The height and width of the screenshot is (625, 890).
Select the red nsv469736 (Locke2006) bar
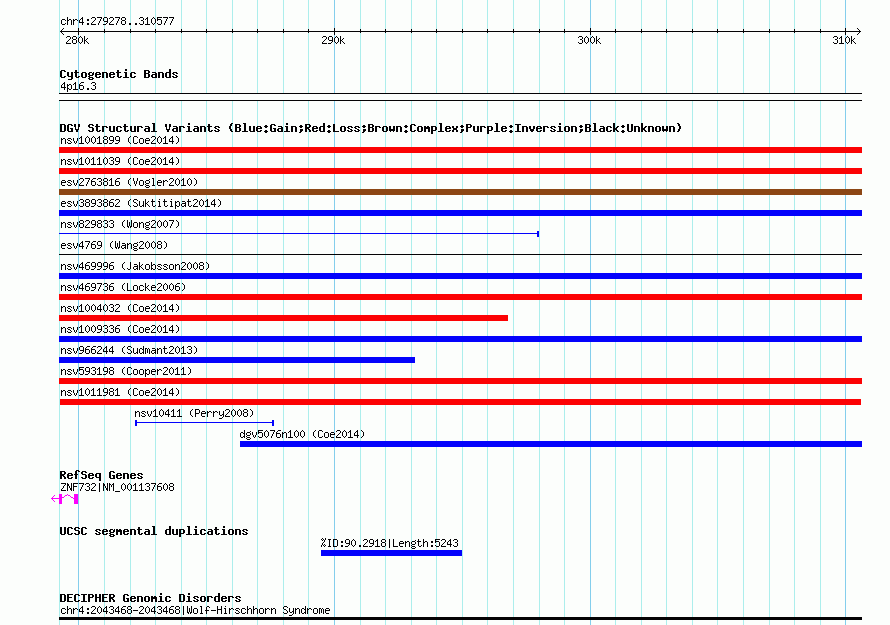(x=460, y=297)
